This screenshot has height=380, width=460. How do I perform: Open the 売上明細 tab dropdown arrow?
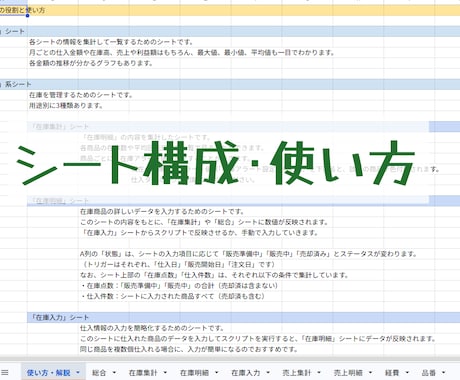click(x=370, y=372)
